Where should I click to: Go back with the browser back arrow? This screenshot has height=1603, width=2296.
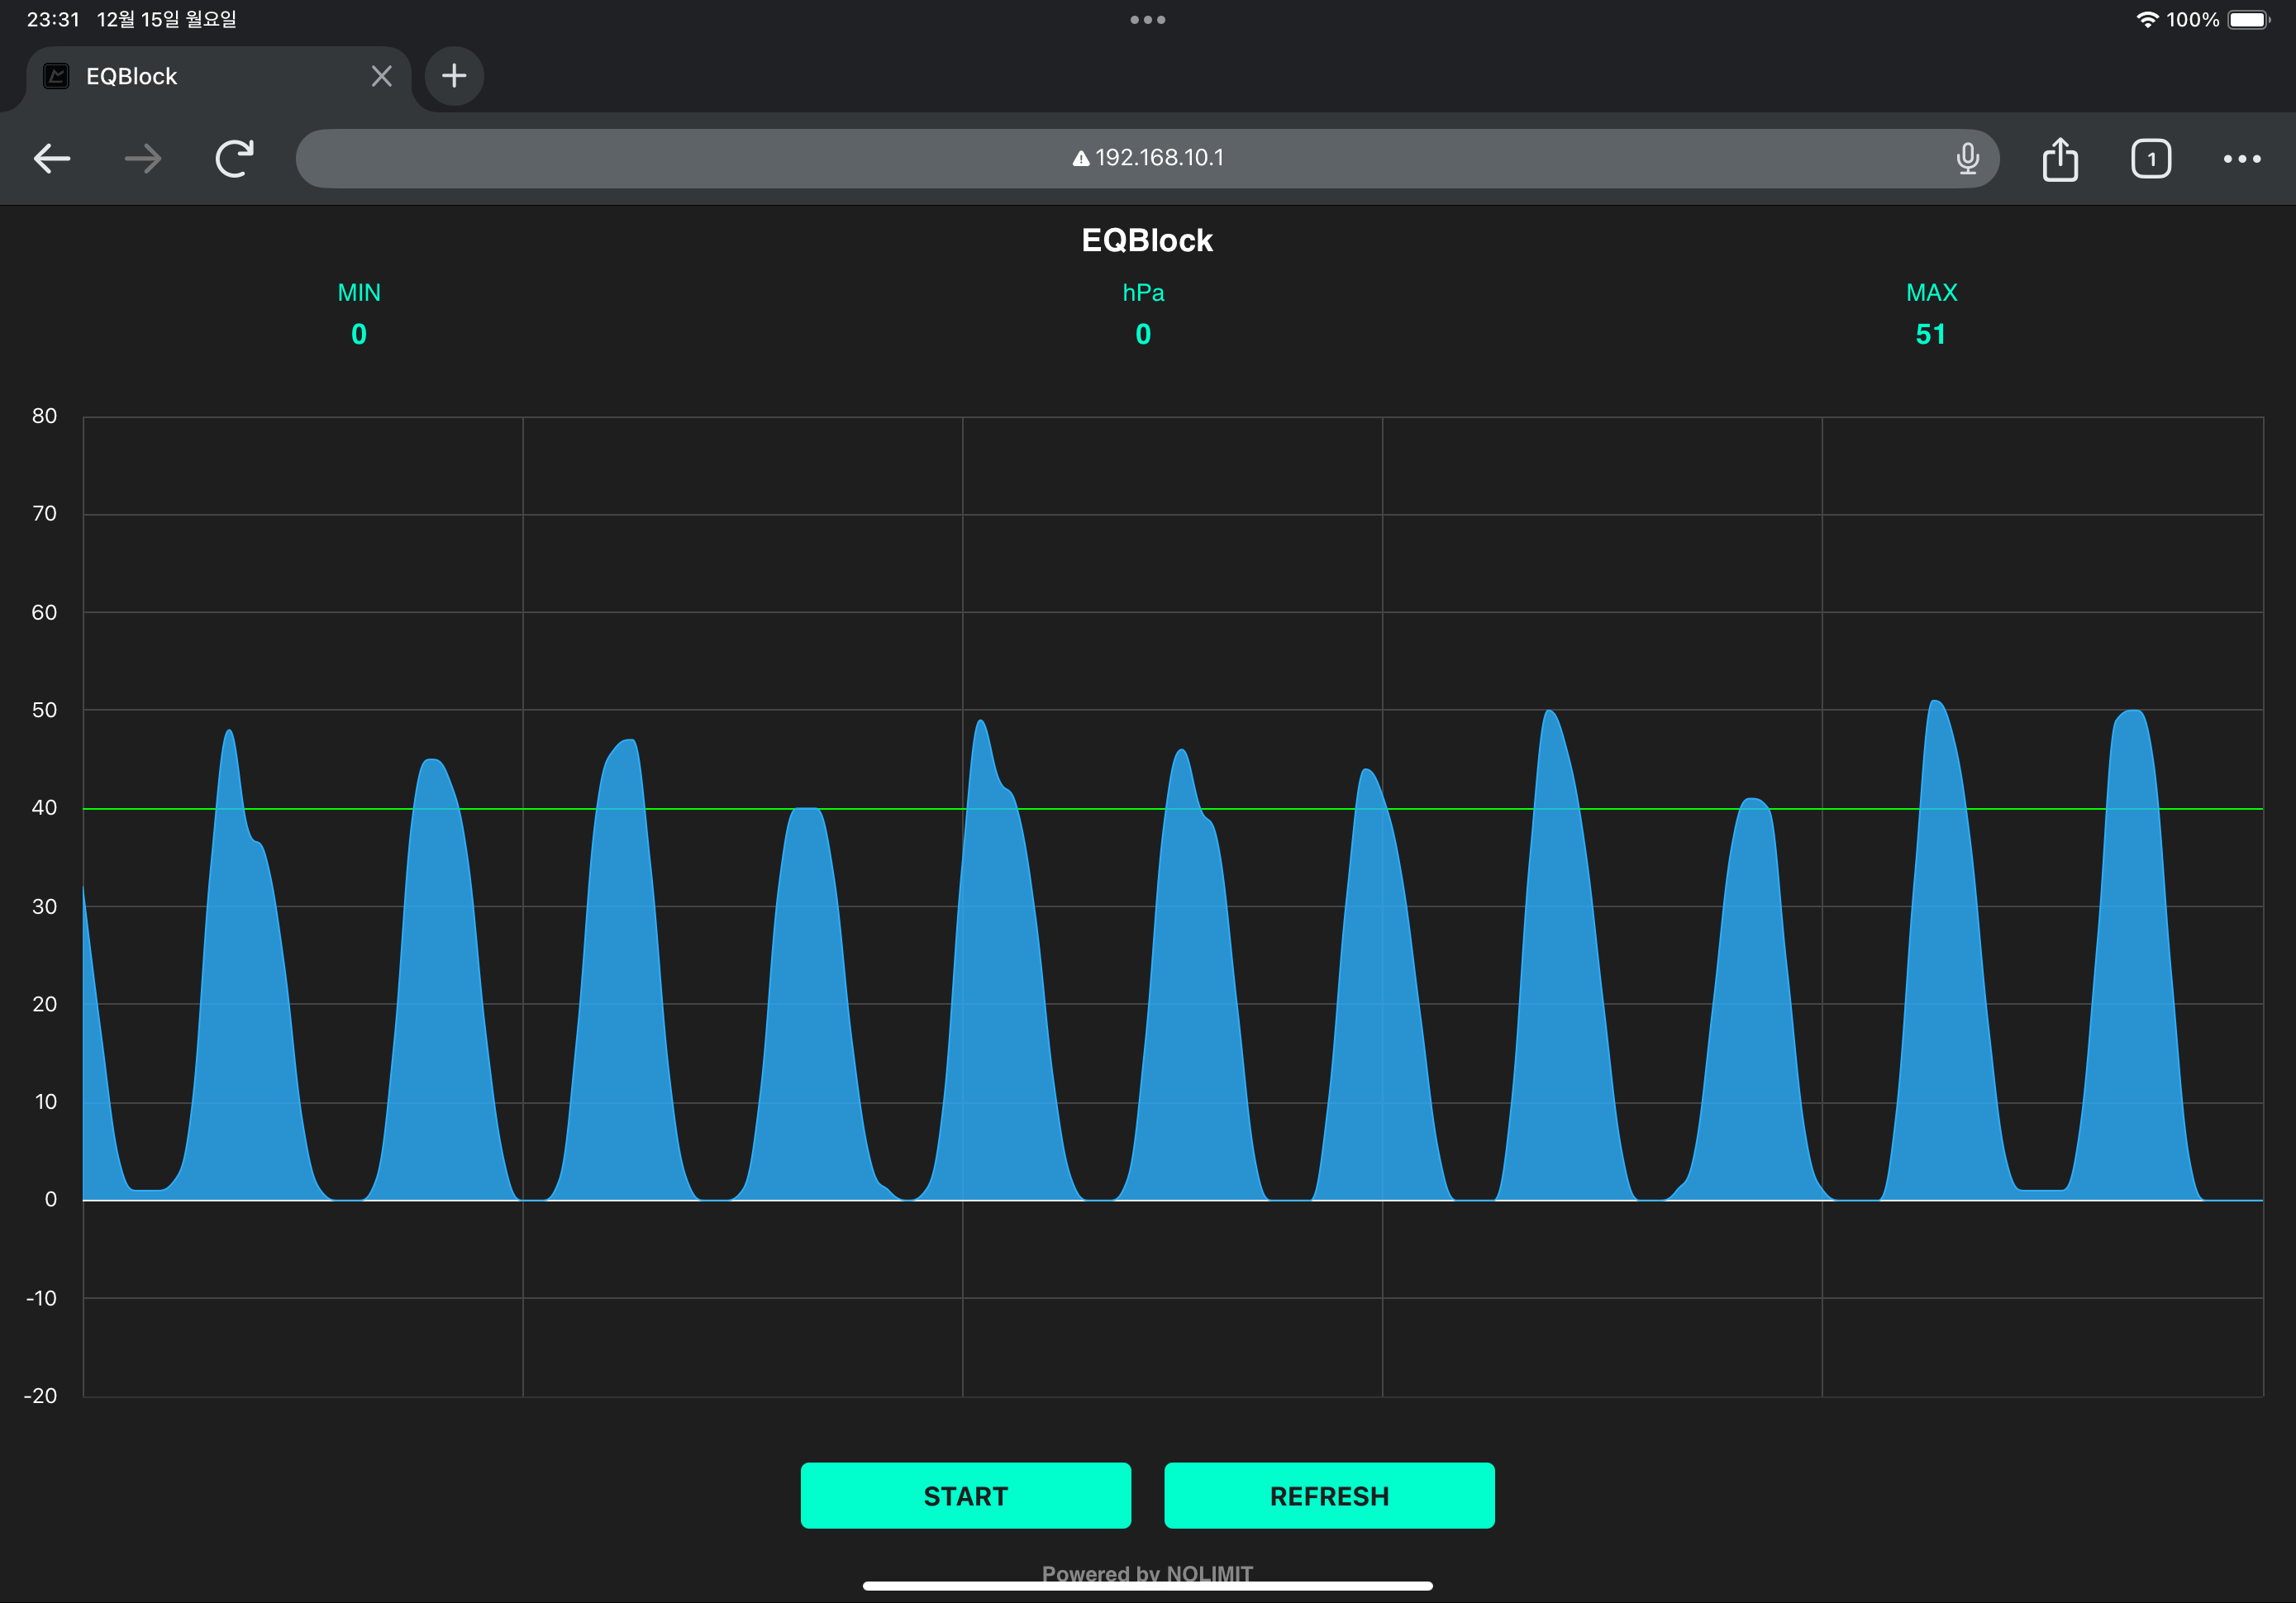point(52,158)
